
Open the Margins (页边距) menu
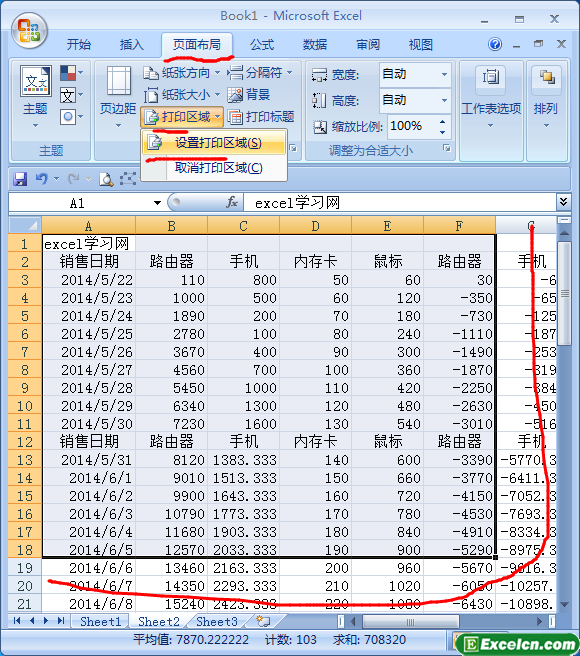[x=118, y=97]
